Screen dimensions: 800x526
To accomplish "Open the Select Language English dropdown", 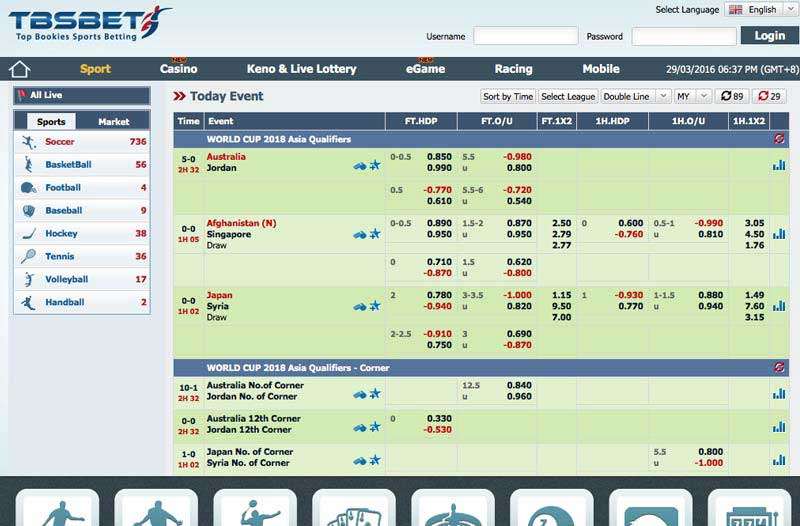I will point(760,10).
